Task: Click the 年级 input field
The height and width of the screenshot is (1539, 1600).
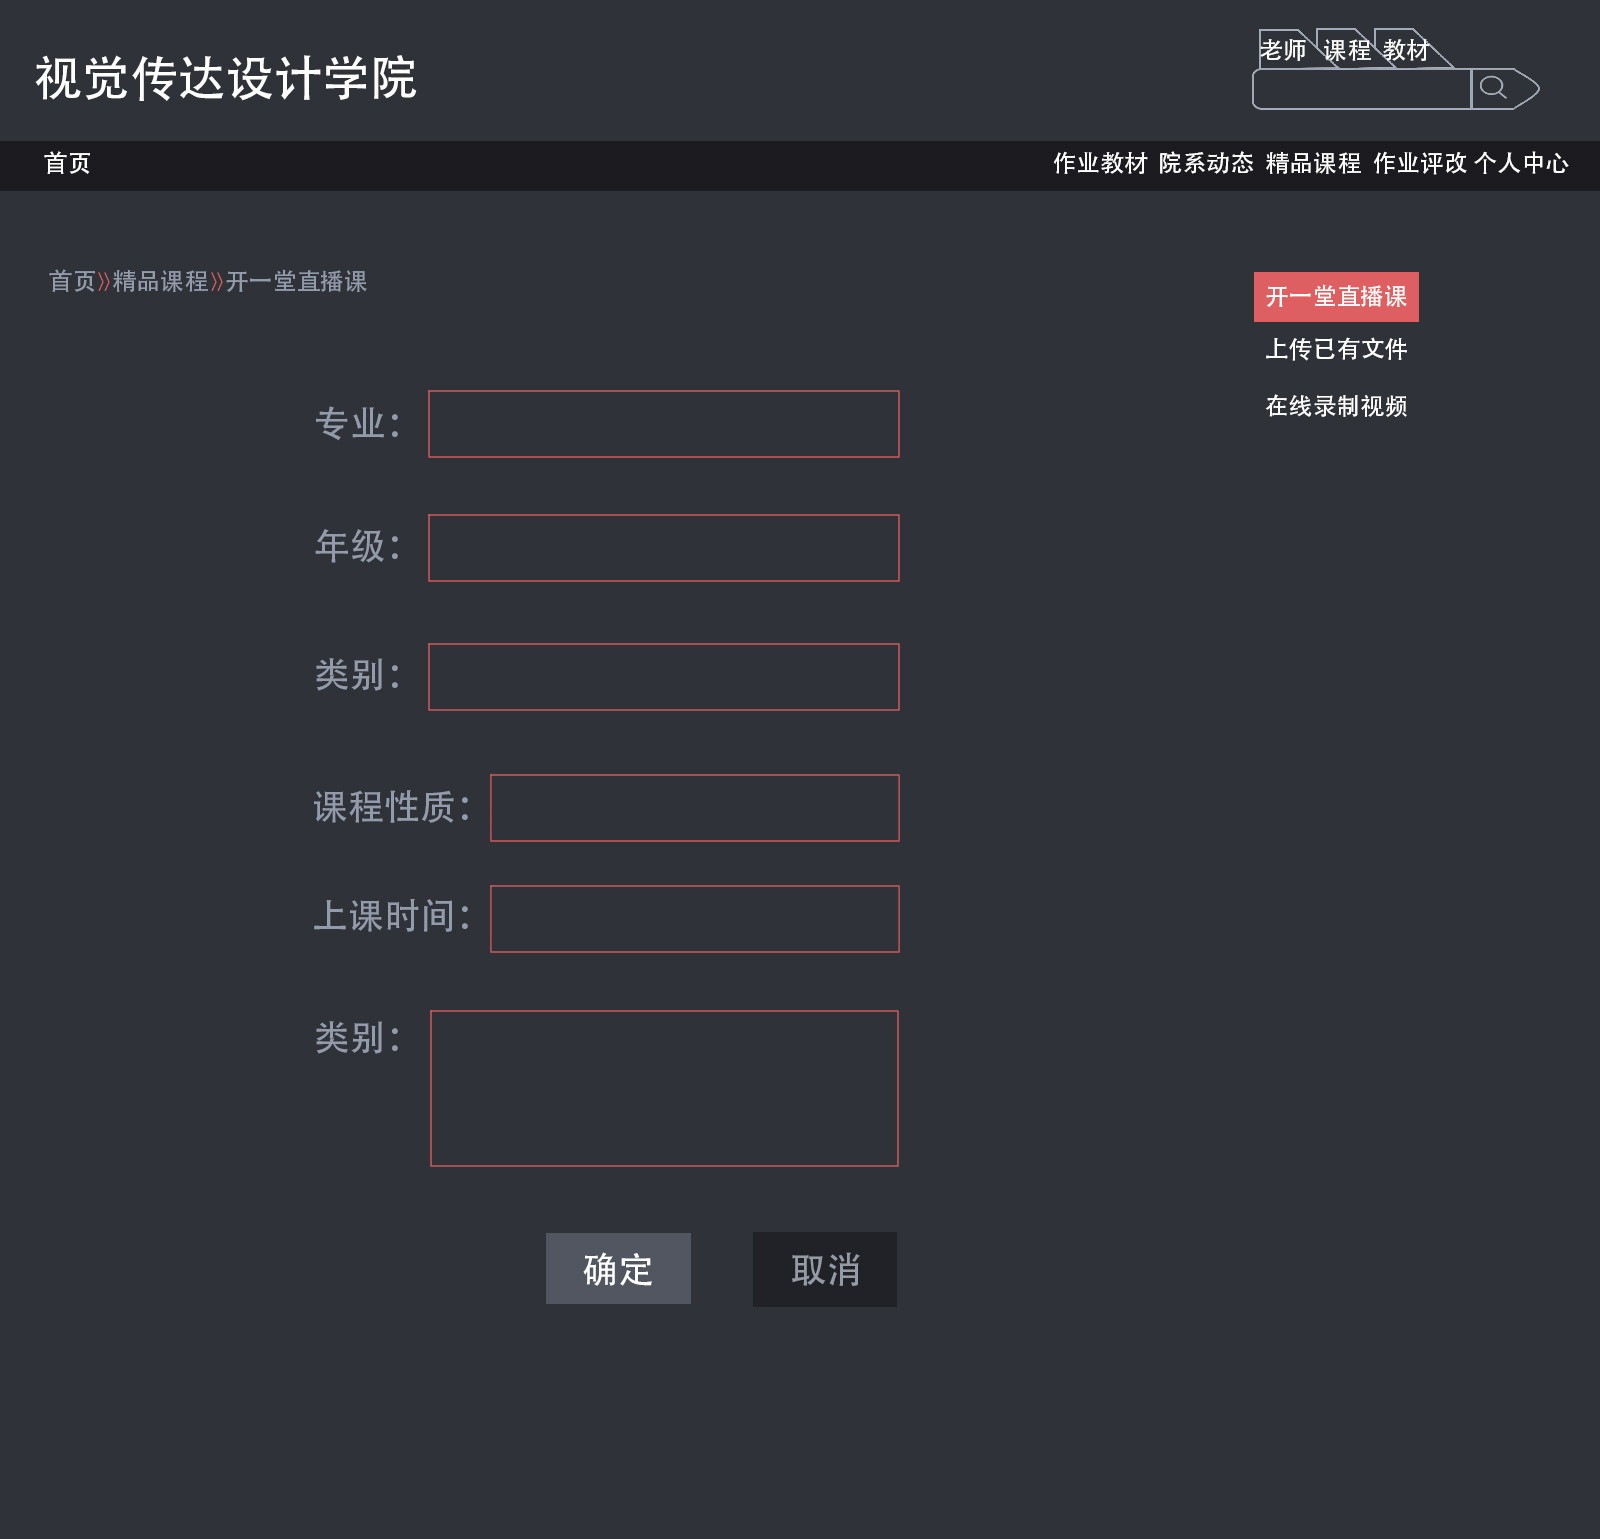Action: pos(662,547)
